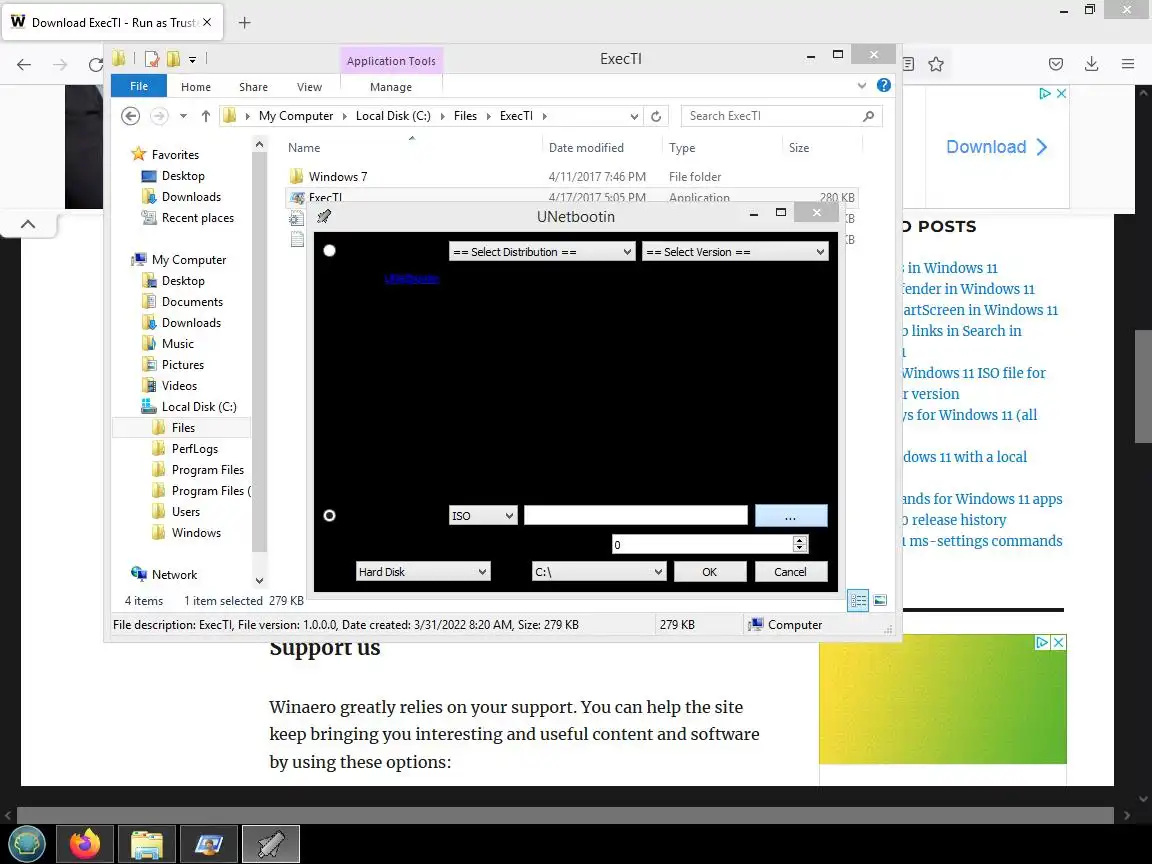Viewport: 1152px width, 864px height.
Task: Go up one folder level in Explorer
Action: point(206,116)
